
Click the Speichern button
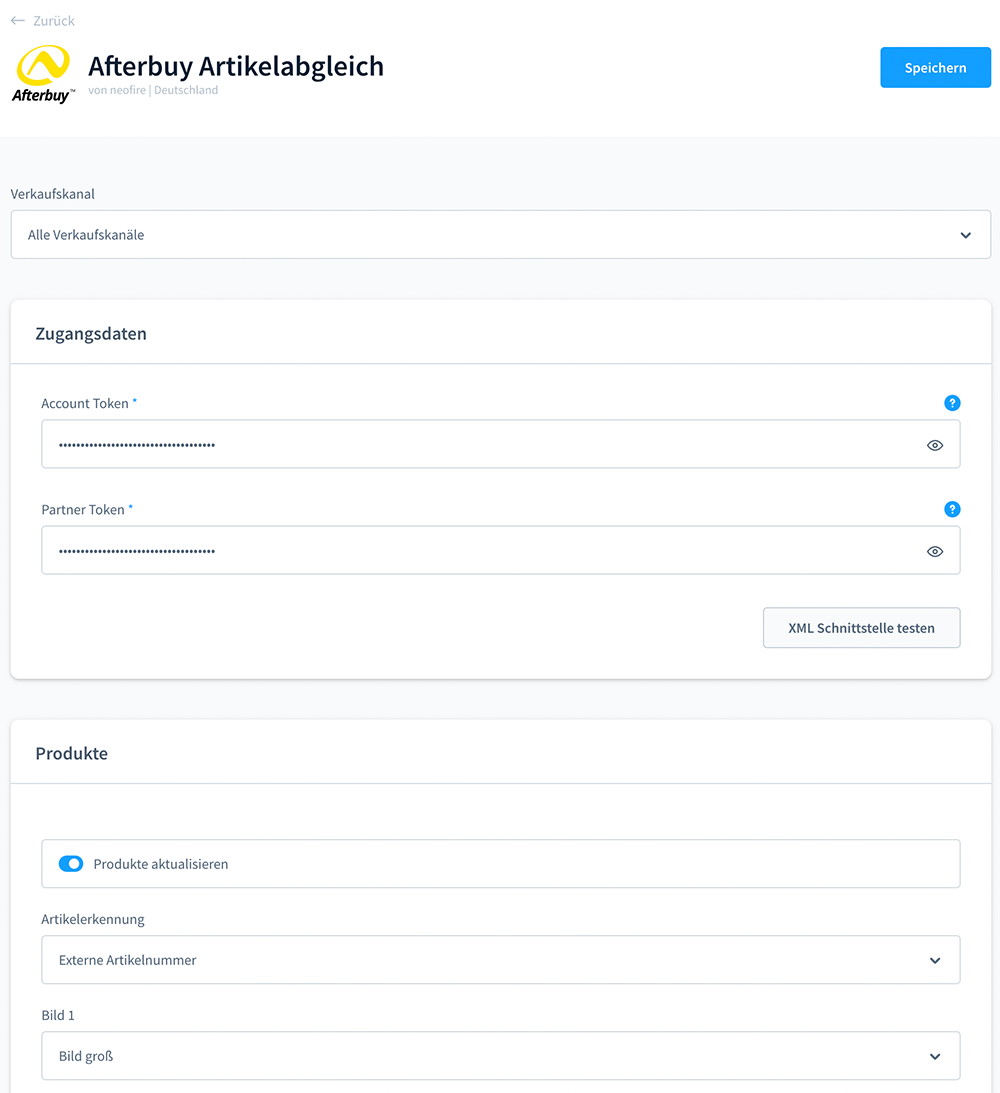pyautogui.click(x=935, y=68)
